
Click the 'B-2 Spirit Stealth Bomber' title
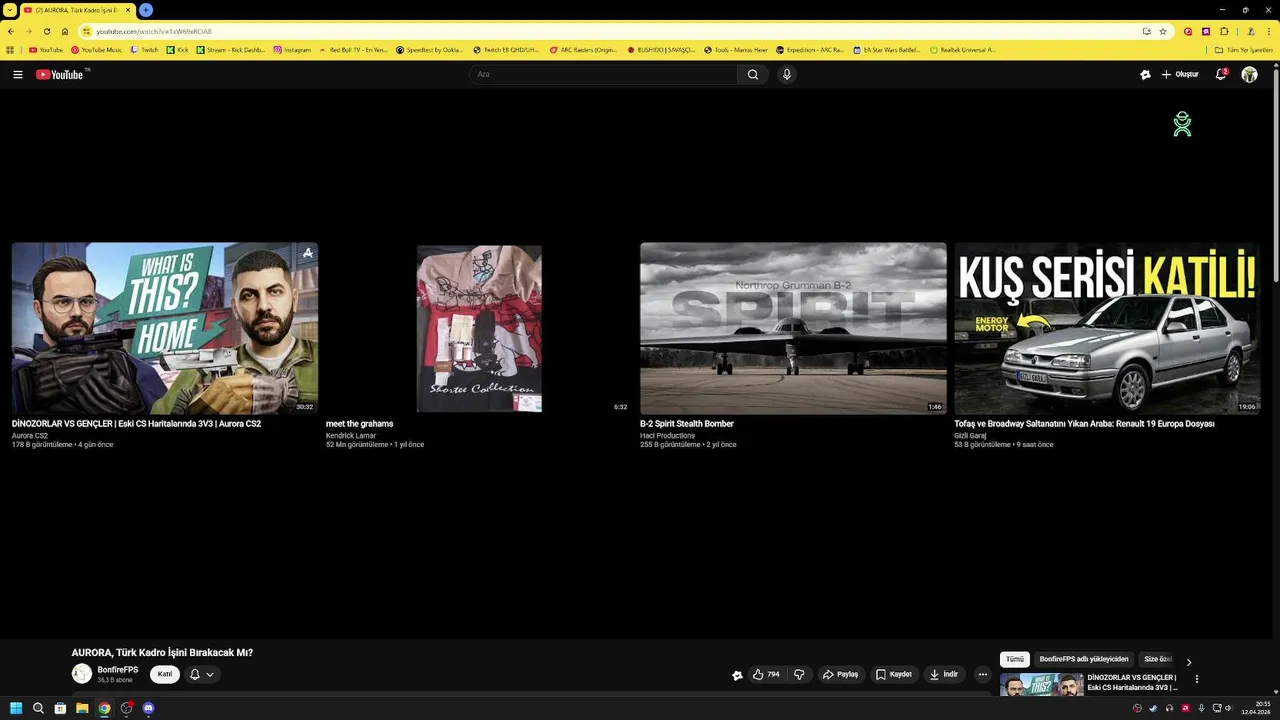click(687, 424)
